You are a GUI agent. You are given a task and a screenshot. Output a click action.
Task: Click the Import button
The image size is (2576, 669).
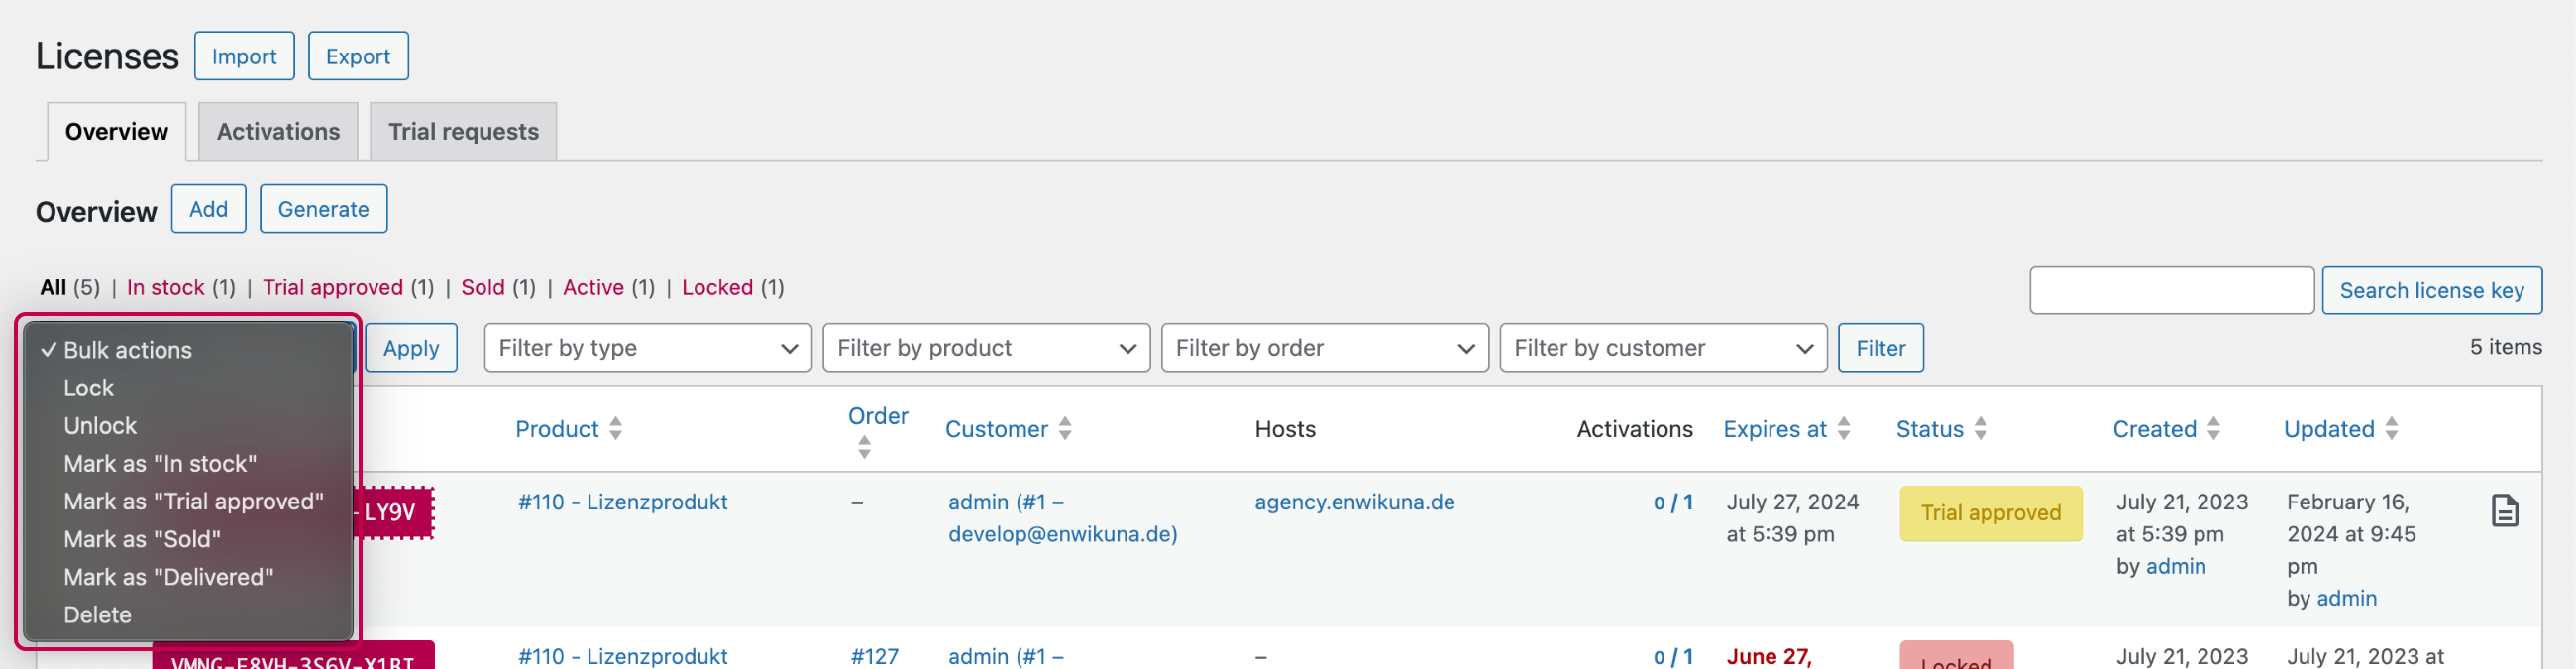click(244, 56)
